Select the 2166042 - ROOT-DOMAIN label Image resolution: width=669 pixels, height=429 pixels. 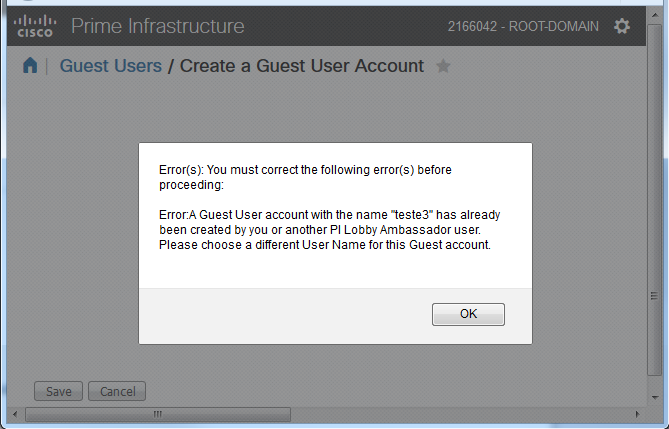point(523,26)
